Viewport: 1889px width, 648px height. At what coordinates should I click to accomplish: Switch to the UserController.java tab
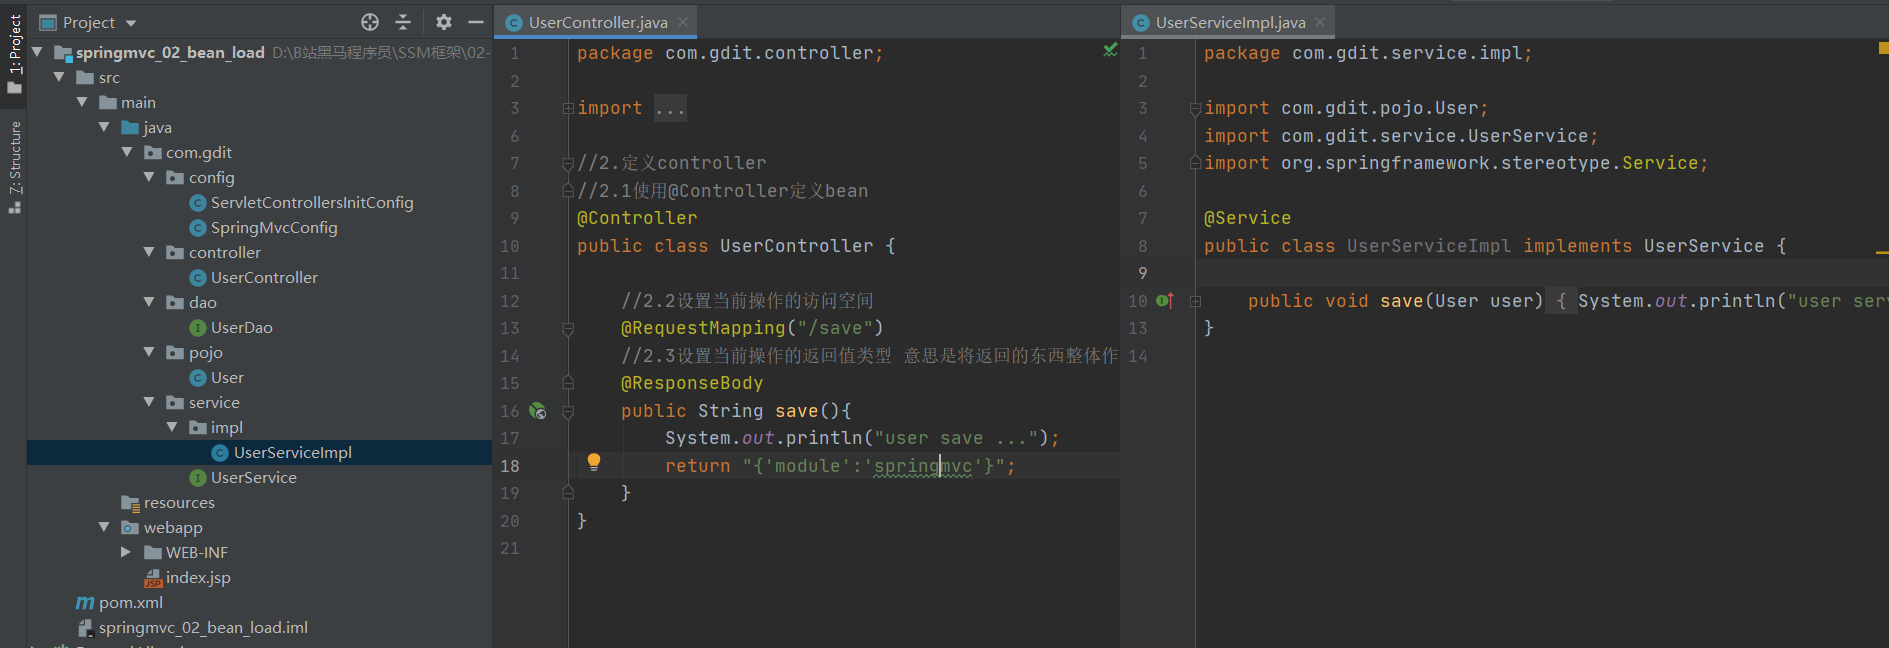(597, 22)
